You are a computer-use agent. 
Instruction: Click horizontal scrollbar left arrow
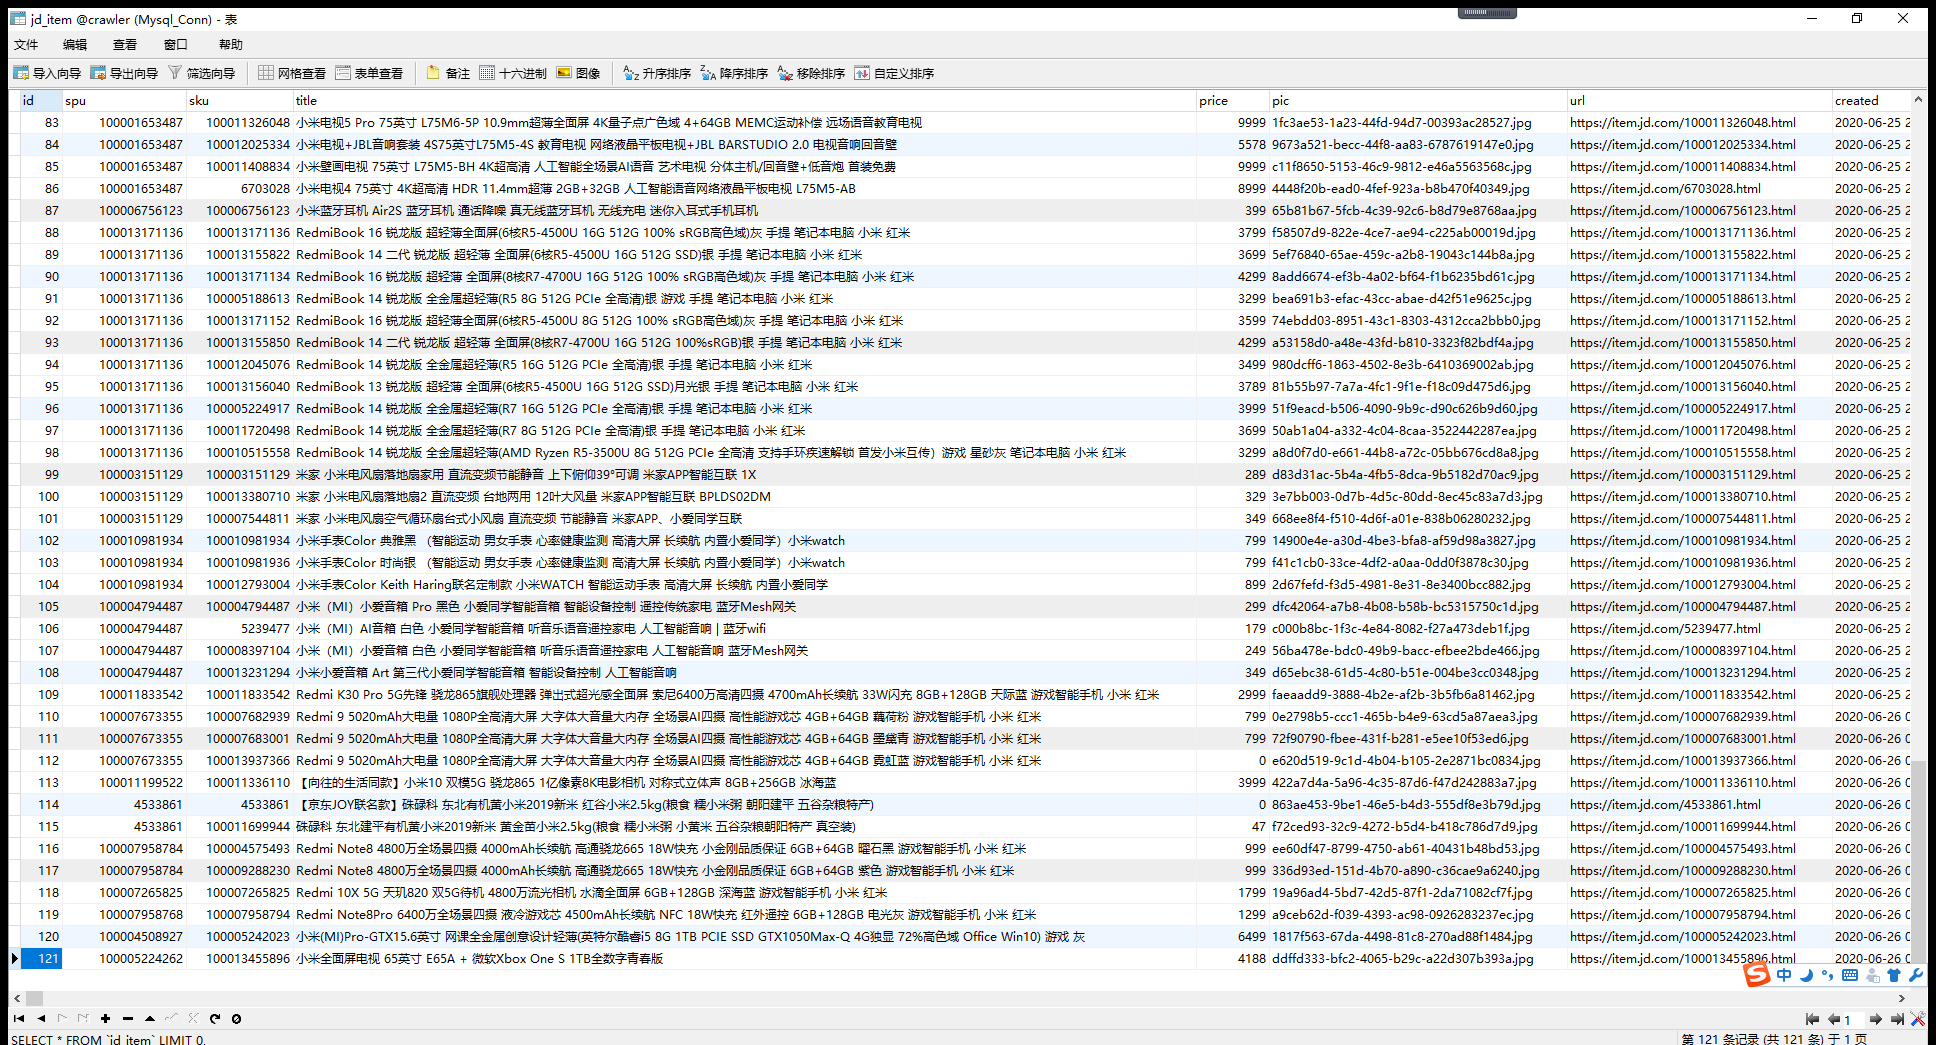tap(16, 998)
